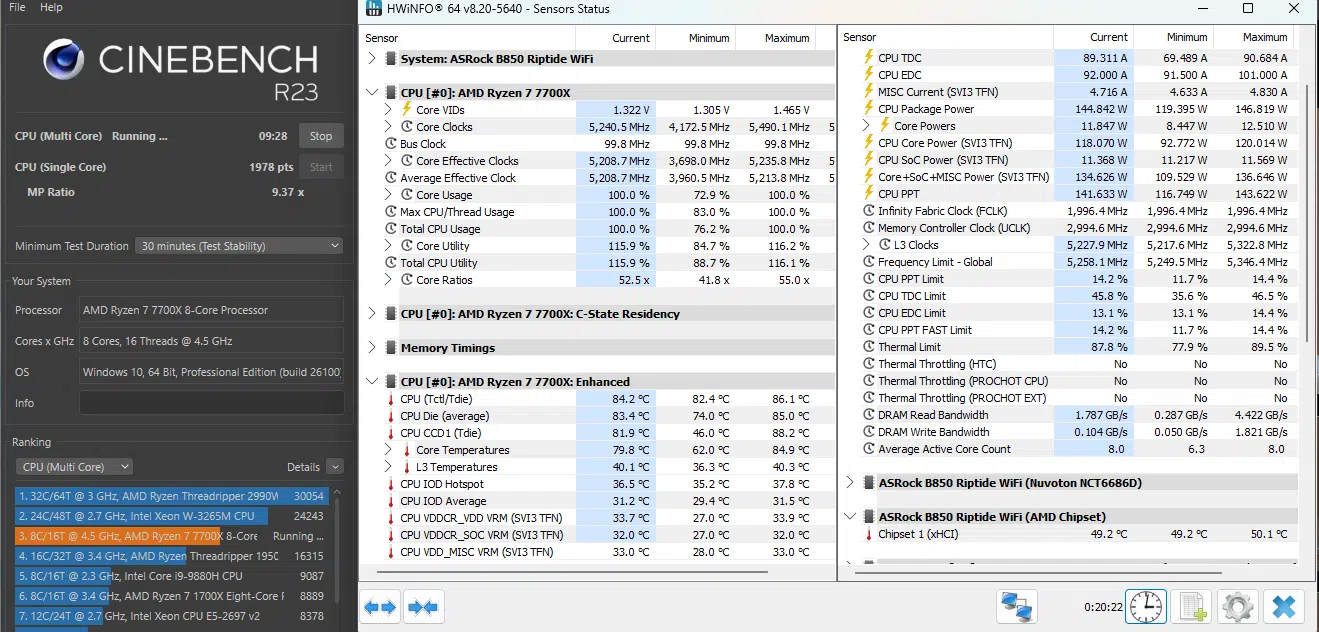Viewport: 1319px width, 632px height.
Task: Open the CPU (Multi Core) ranking dropdown
Action: [x=74, y=467]
